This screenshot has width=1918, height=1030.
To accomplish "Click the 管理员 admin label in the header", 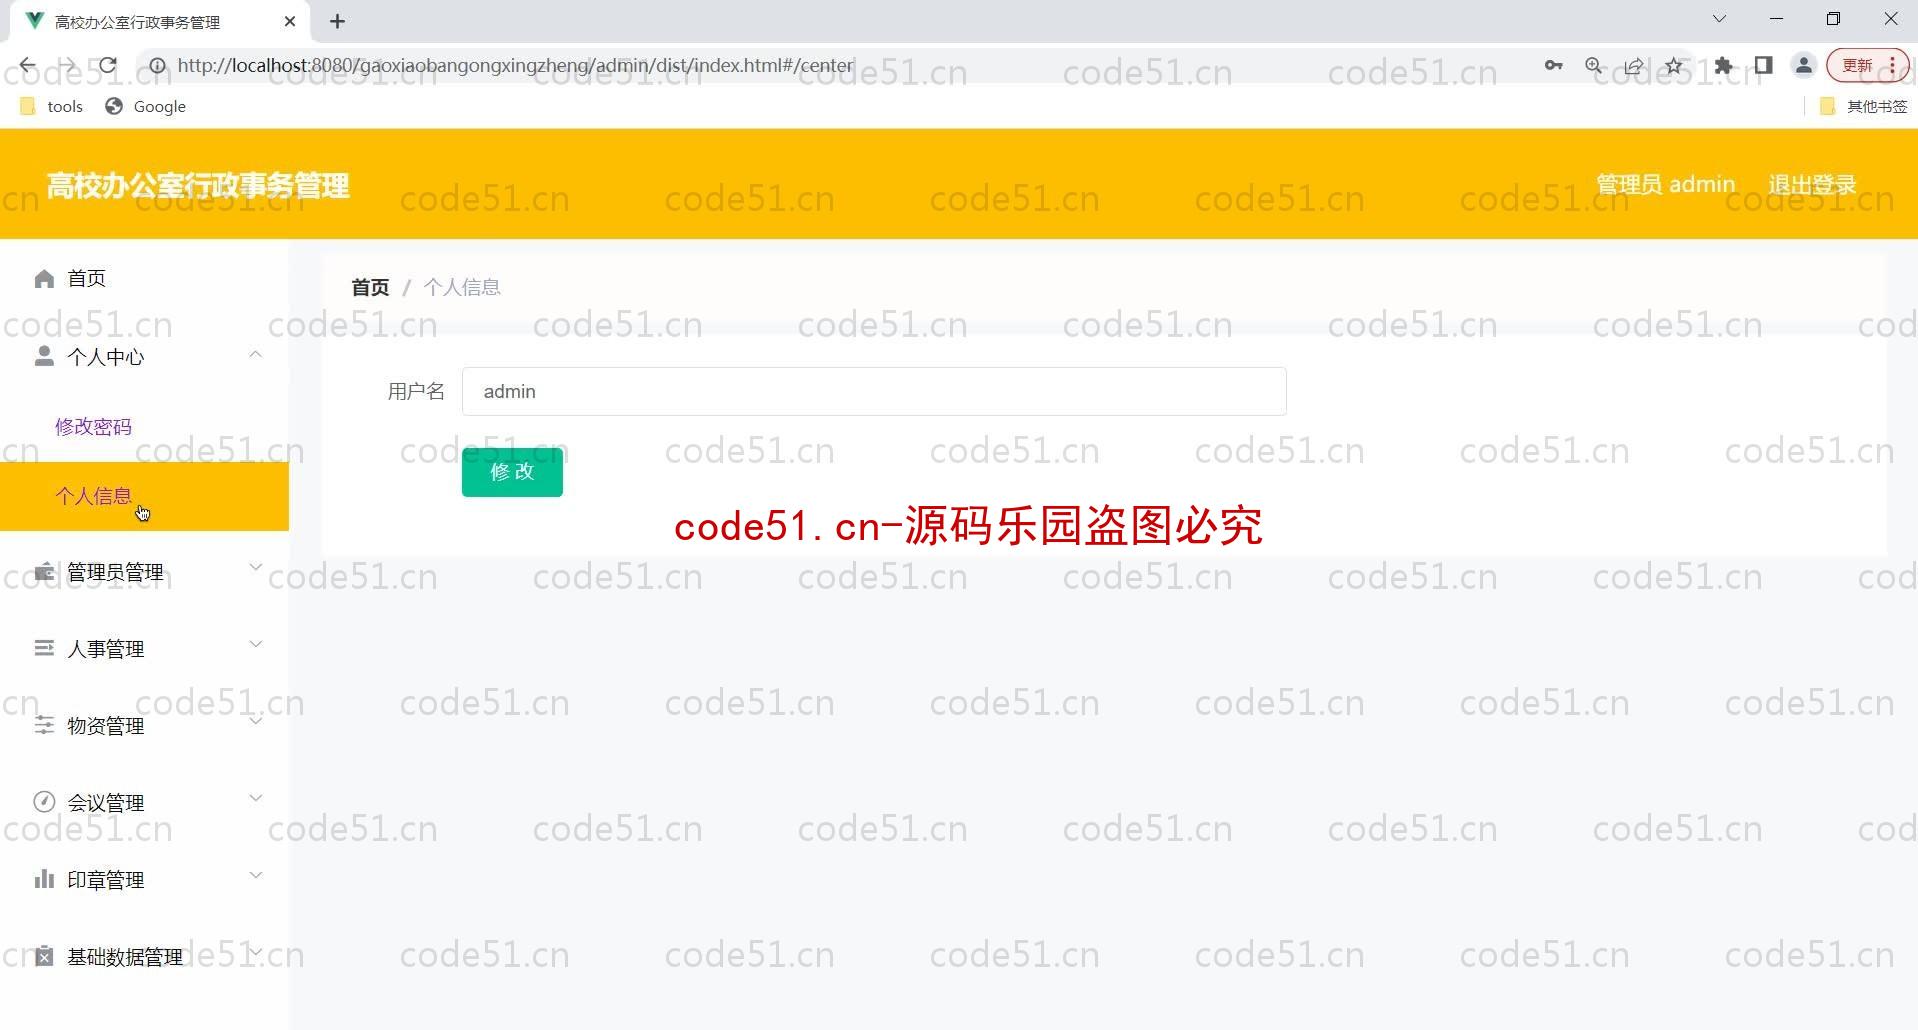I will 1665,185.
